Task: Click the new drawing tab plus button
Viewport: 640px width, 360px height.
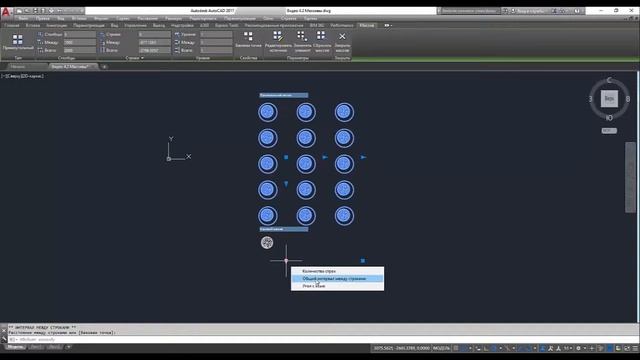Action: (104, 67)
